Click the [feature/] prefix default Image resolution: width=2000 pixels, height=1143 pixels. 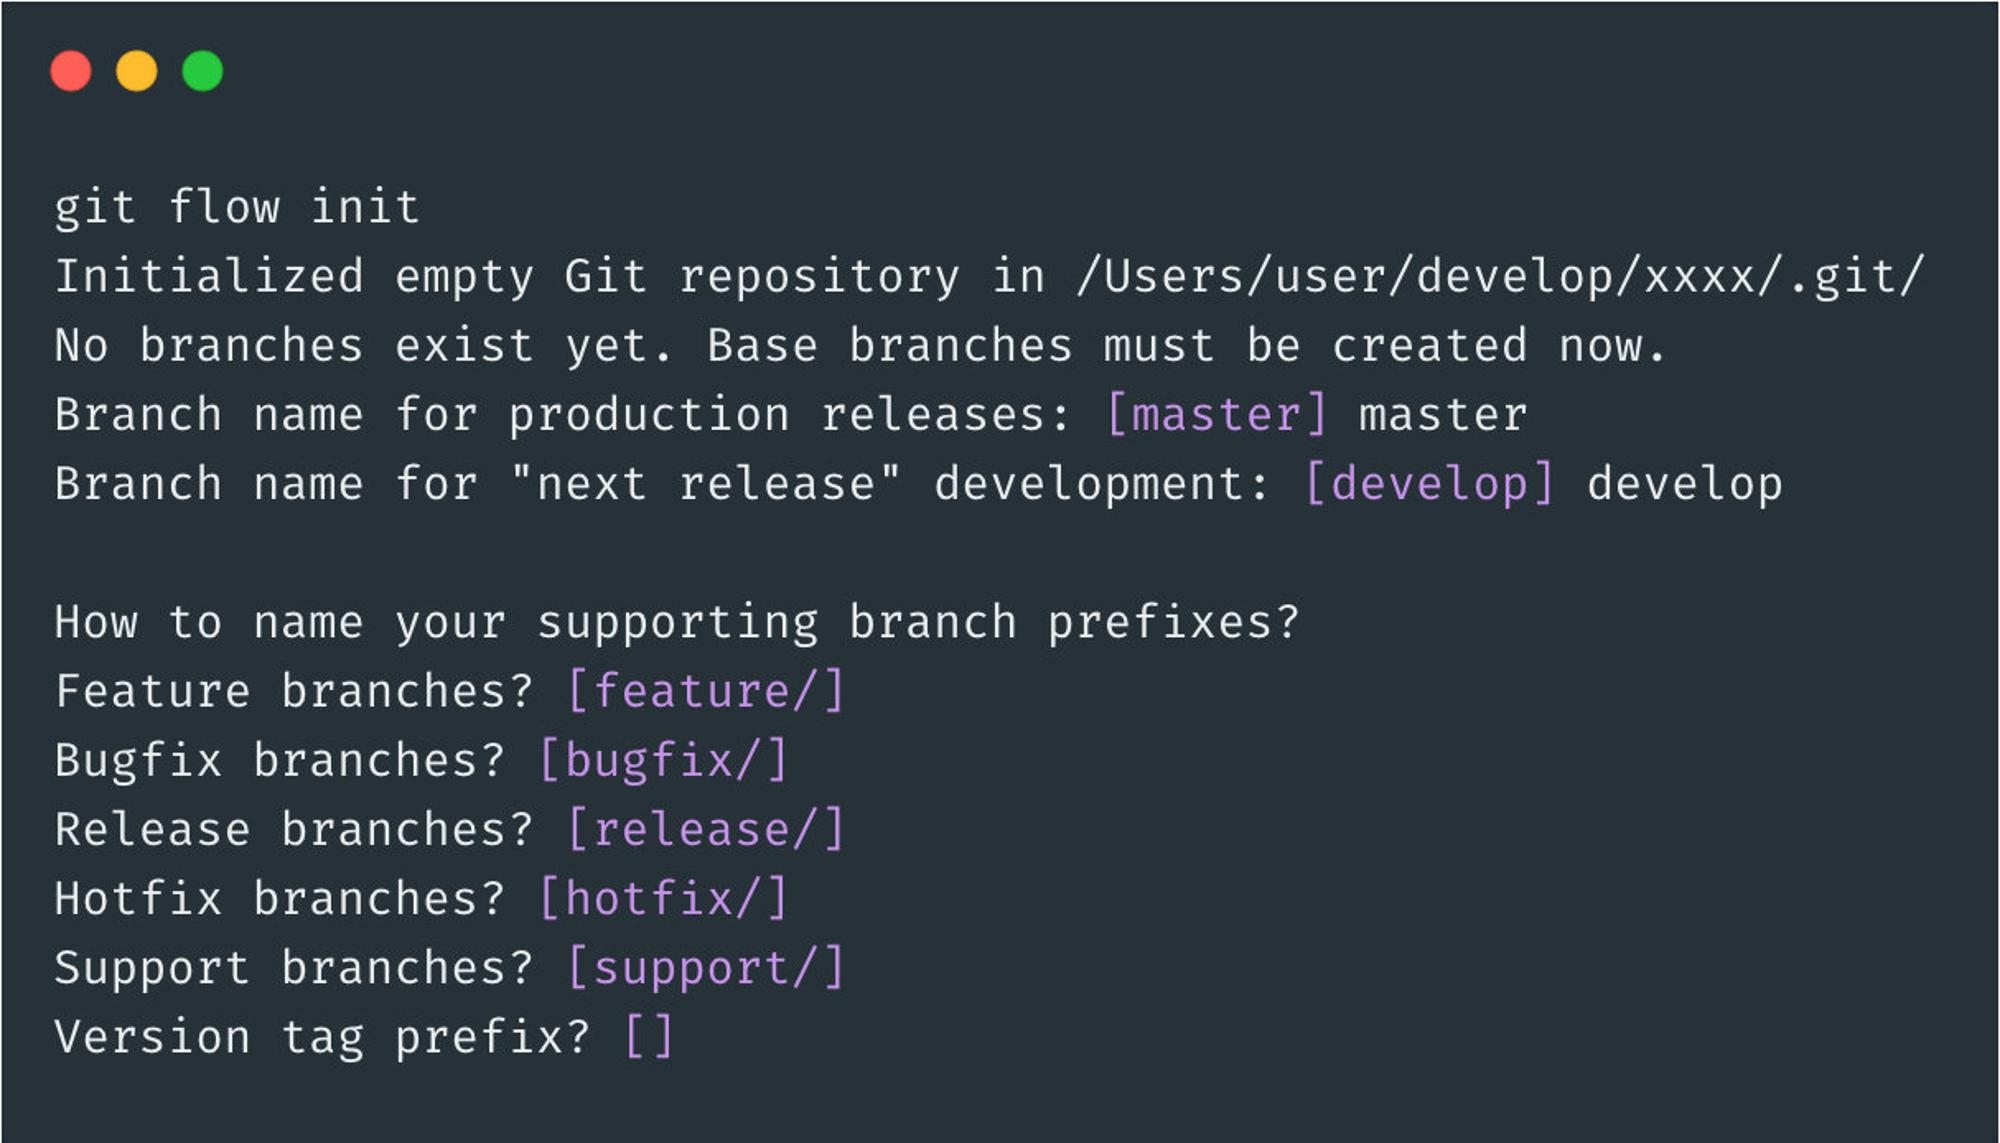click(x=706, y=691)
